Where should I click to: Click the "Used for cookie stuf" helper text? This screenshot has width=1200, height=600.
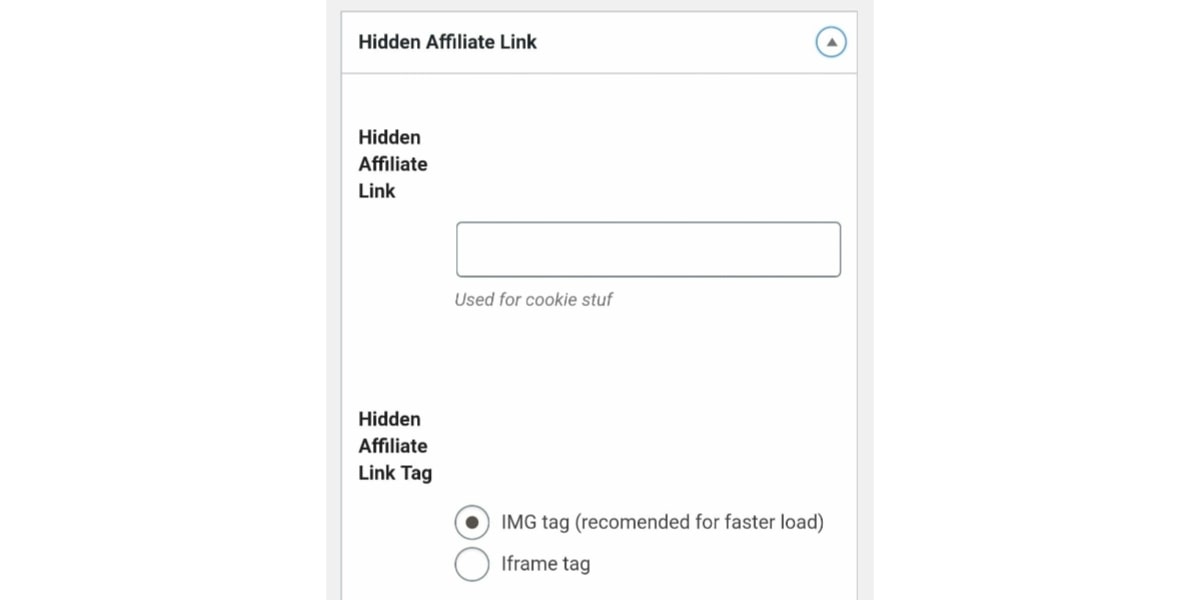coord(533,299)
